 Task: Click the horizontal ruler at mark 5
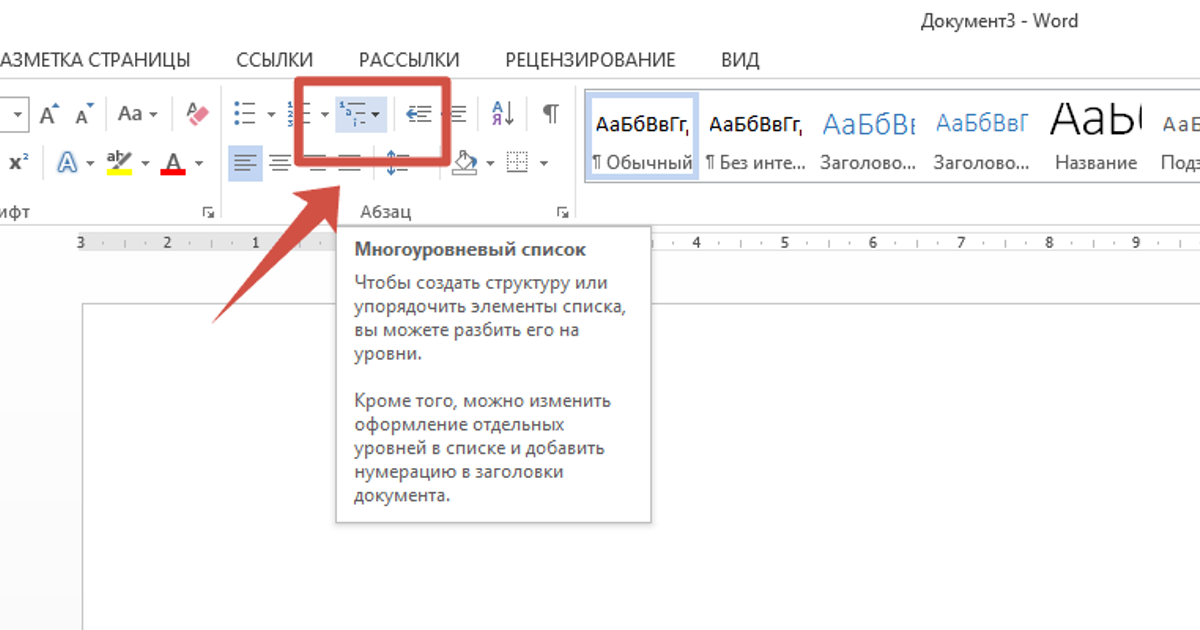785,242
